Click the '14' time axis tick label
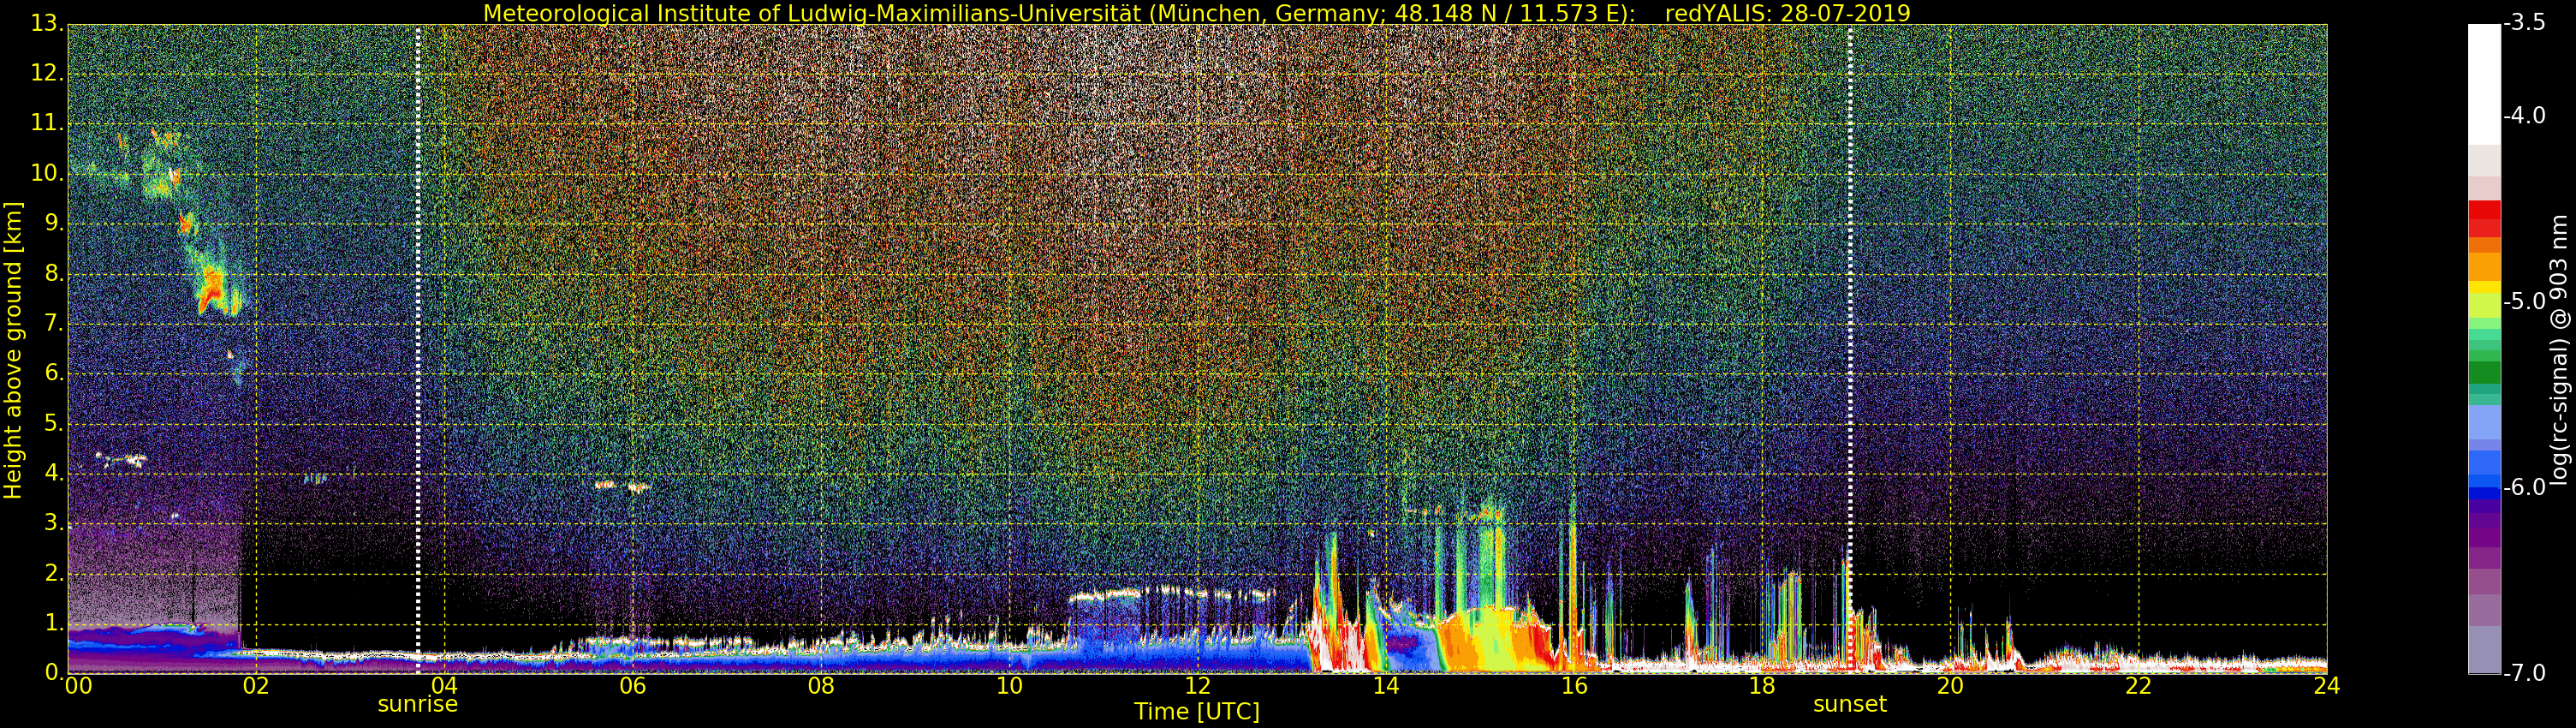This screenshot has height=728, width=2576. click(x=1386, y=686)
